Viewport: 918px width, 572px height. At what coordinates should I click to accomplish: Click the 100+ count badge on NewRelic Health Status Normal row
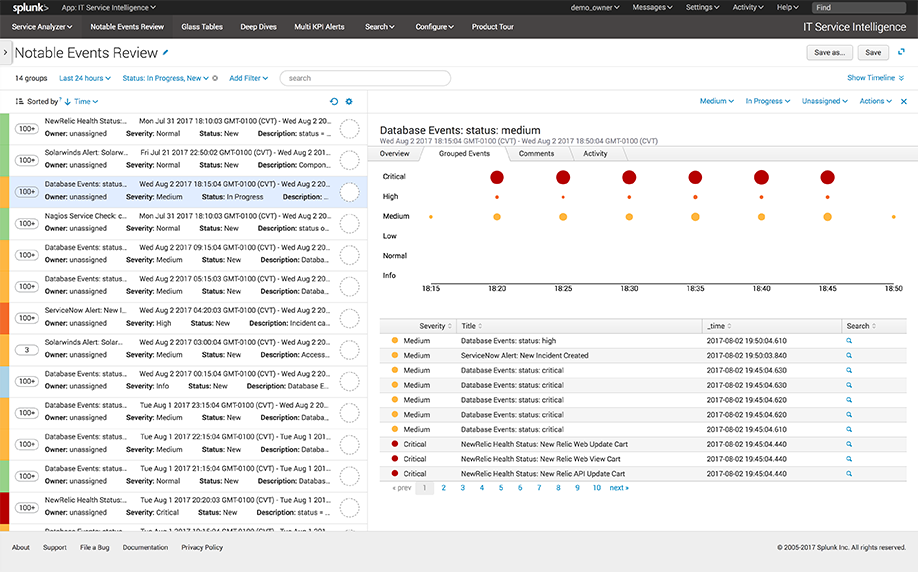click(x=26, y=129)
